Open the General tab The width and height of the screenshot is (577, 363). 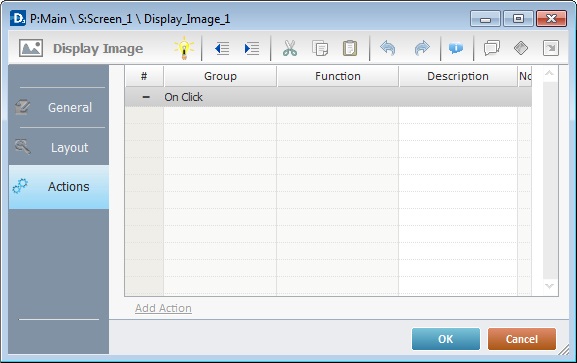(x=59, y=108)
